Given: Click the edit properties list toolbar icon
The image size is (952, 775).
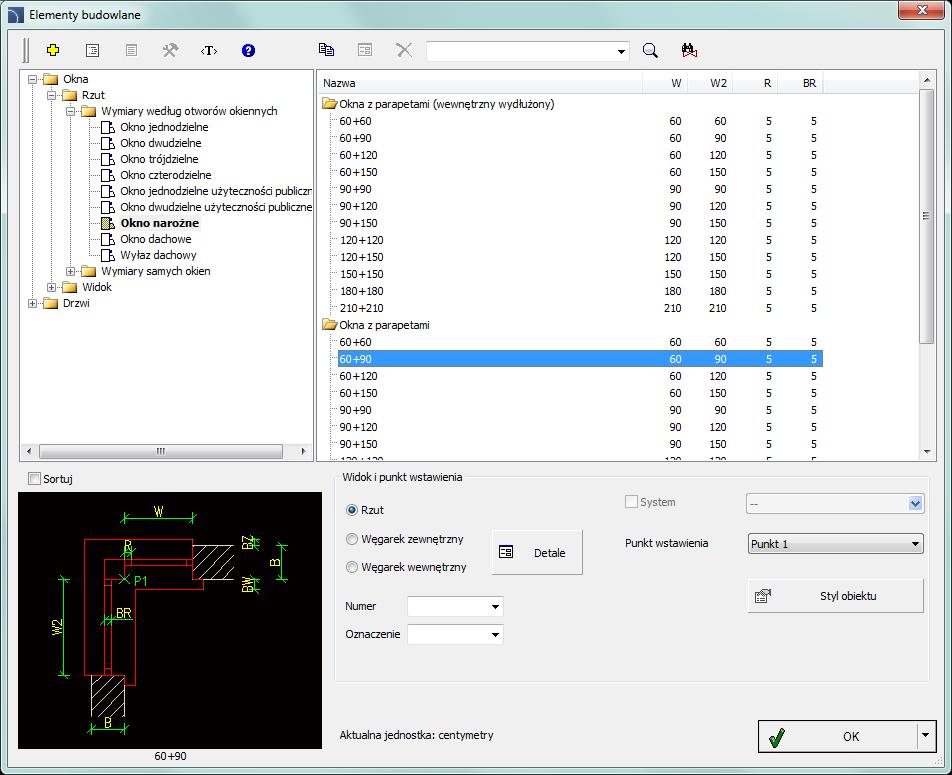Looking at the screenshot, I should [x=92, y=50].
